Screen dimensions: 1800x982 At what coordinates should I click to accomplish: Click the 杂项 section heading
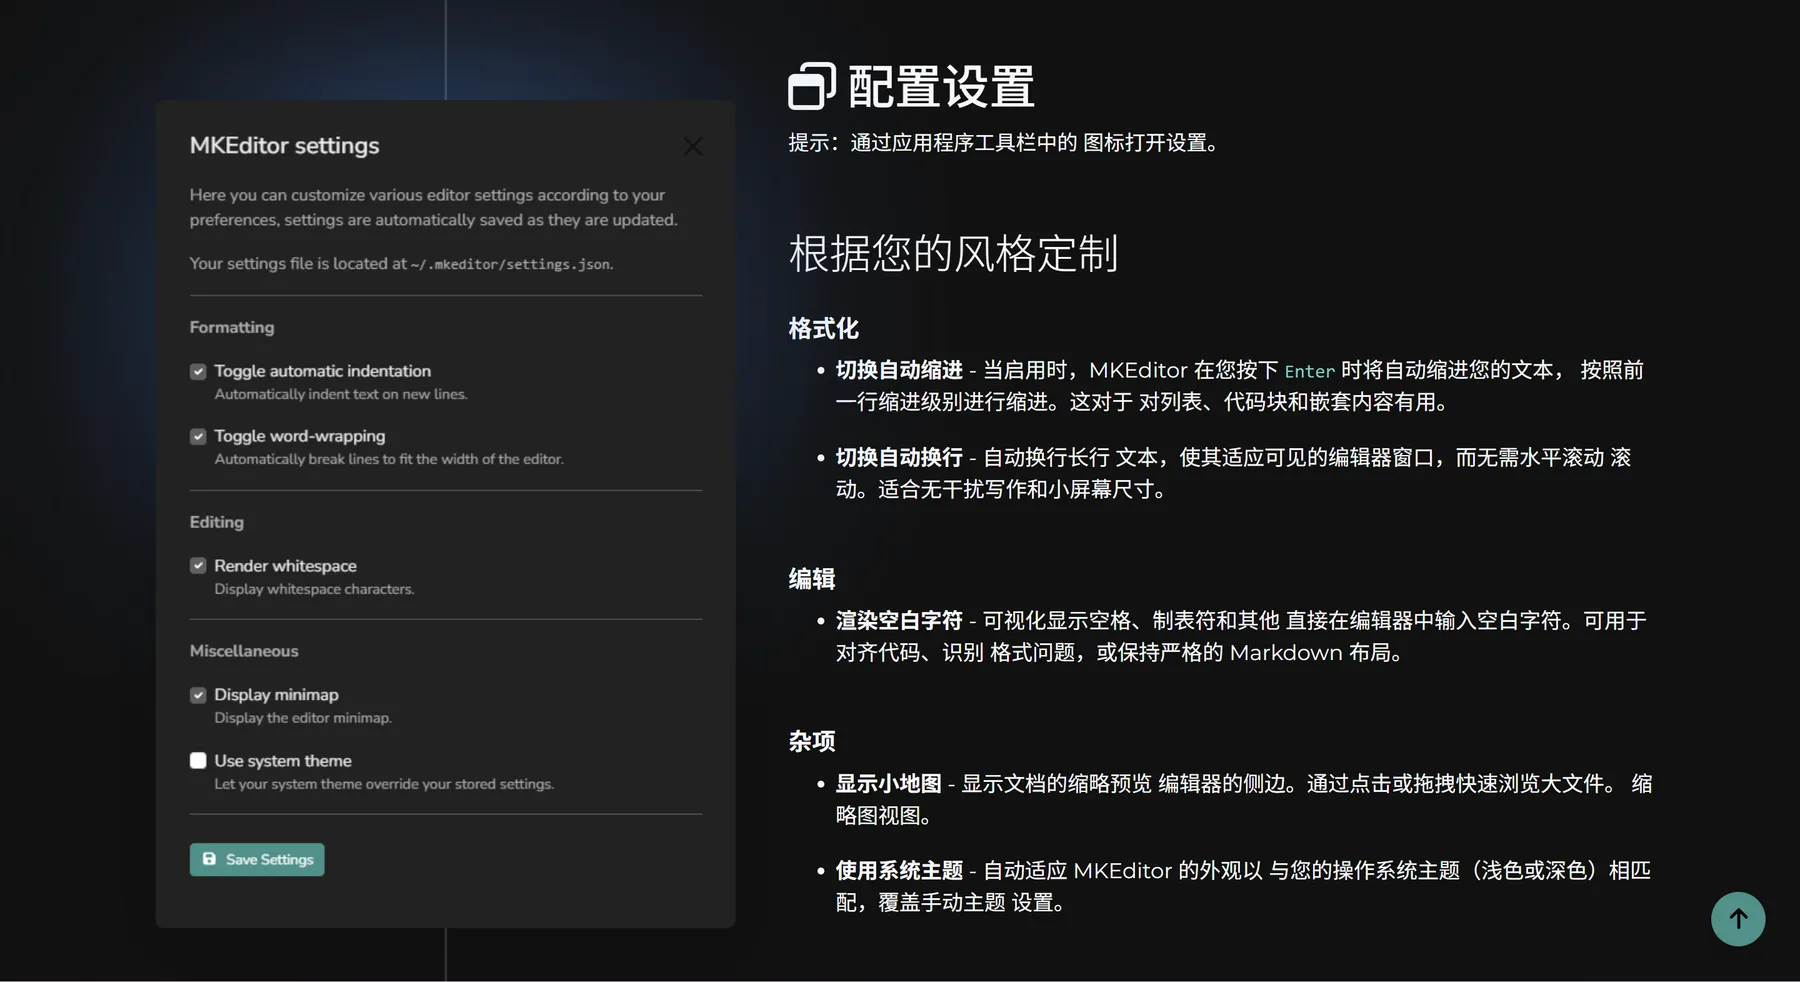(811, 741)
